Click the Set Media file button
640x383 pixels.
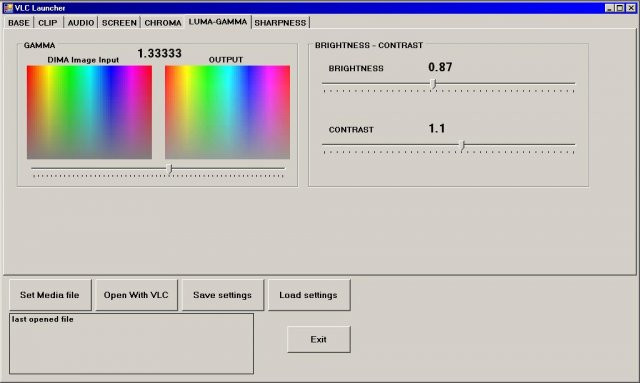pos(50,295)
